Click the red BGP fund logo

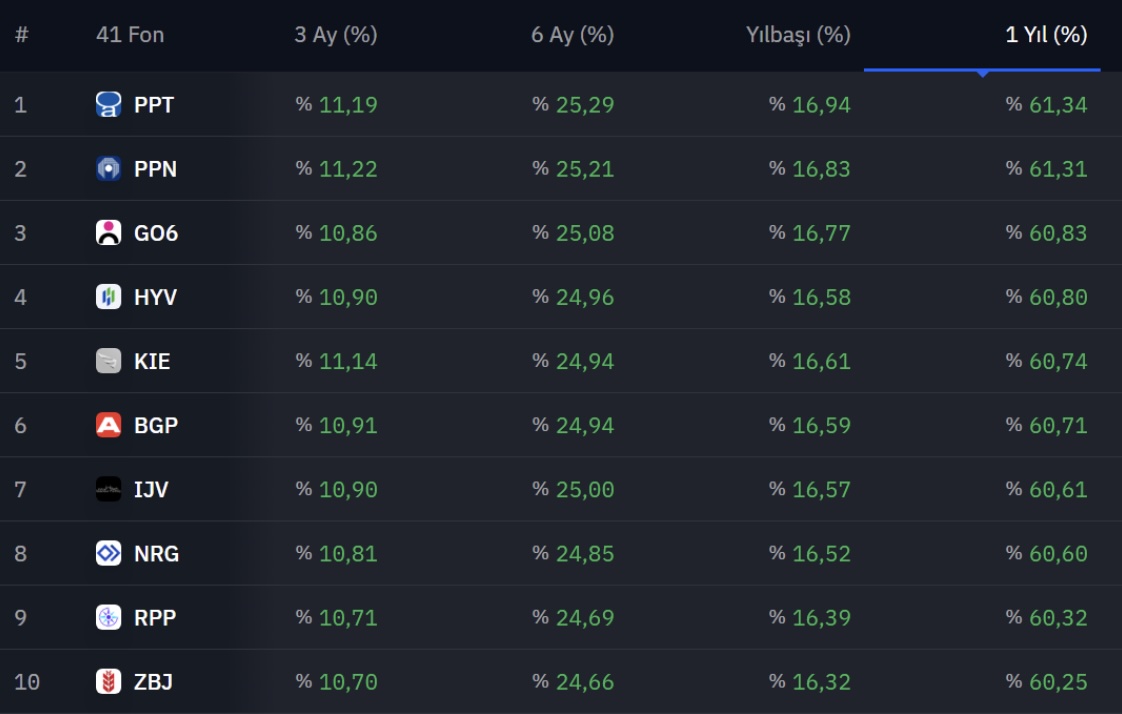108,425
